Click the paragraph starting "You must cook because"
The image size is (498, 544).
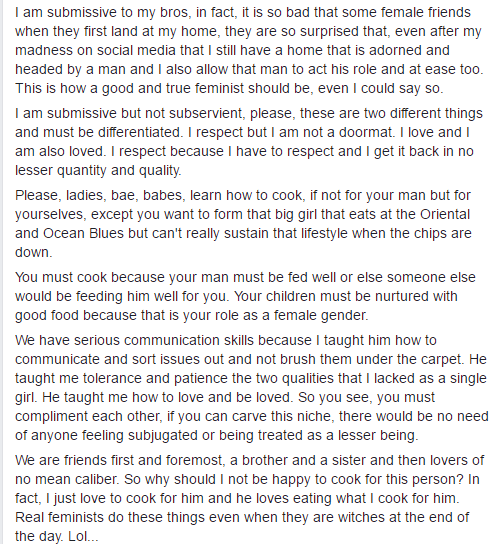(245, 296)
